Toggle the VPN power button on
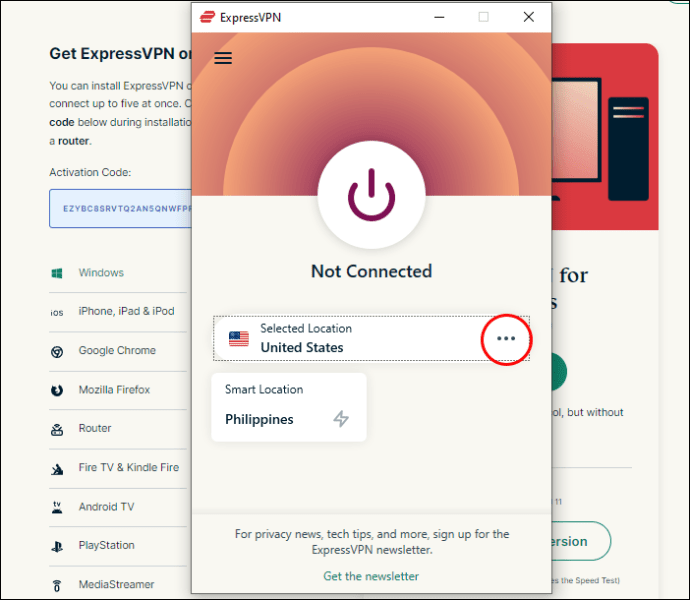Image resolution: width=690 pixels, height=600 pixels. pos(371,195)
